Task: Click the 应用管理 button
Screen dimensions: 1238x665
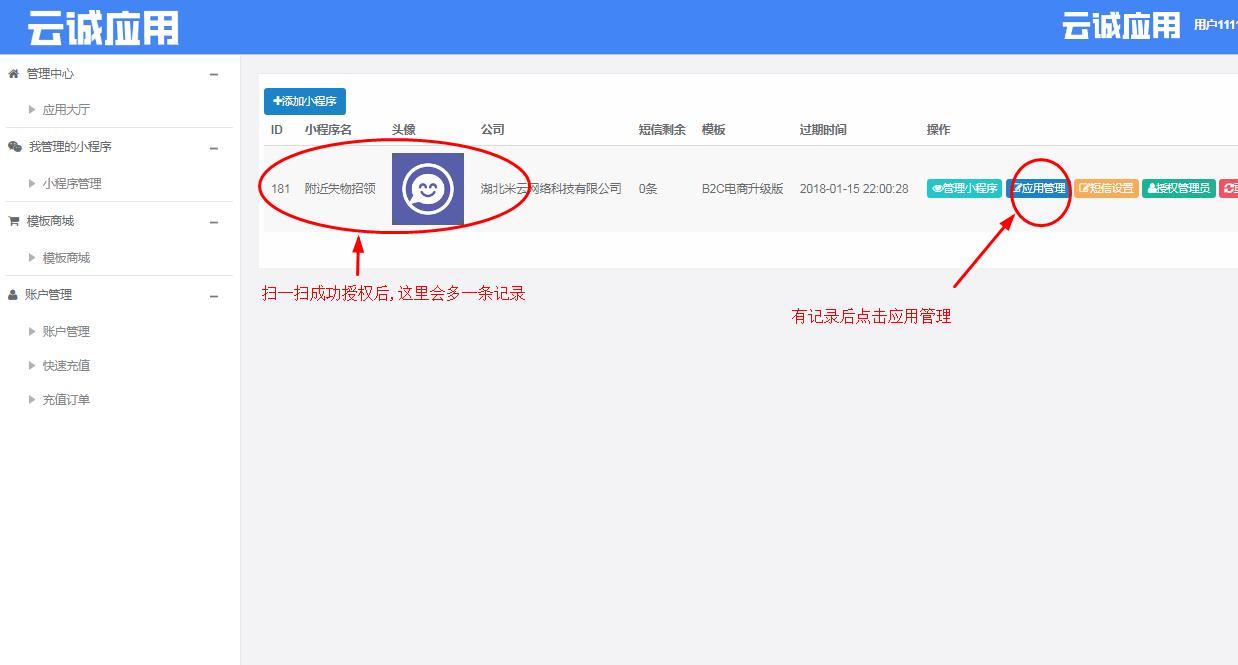Action: click(1038, 188)
